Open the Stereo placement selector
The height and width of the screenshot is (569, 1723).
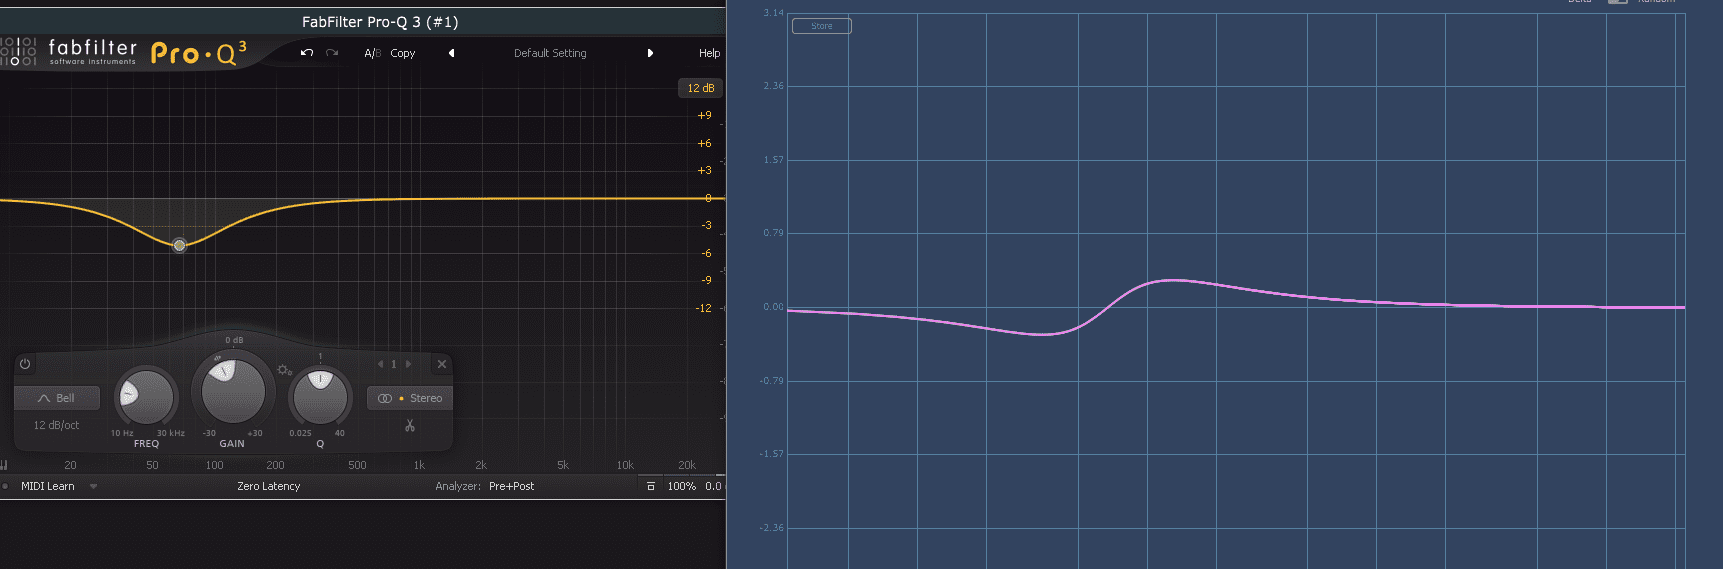pos(410,398)
